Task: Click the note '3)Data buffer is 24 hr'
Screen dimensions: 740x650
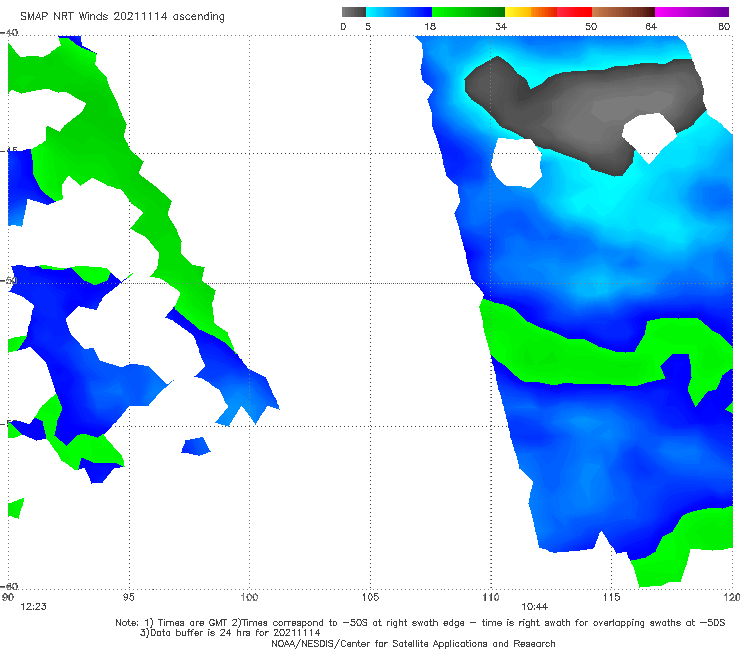Action: pyautogui.click(x=230, y=633)
